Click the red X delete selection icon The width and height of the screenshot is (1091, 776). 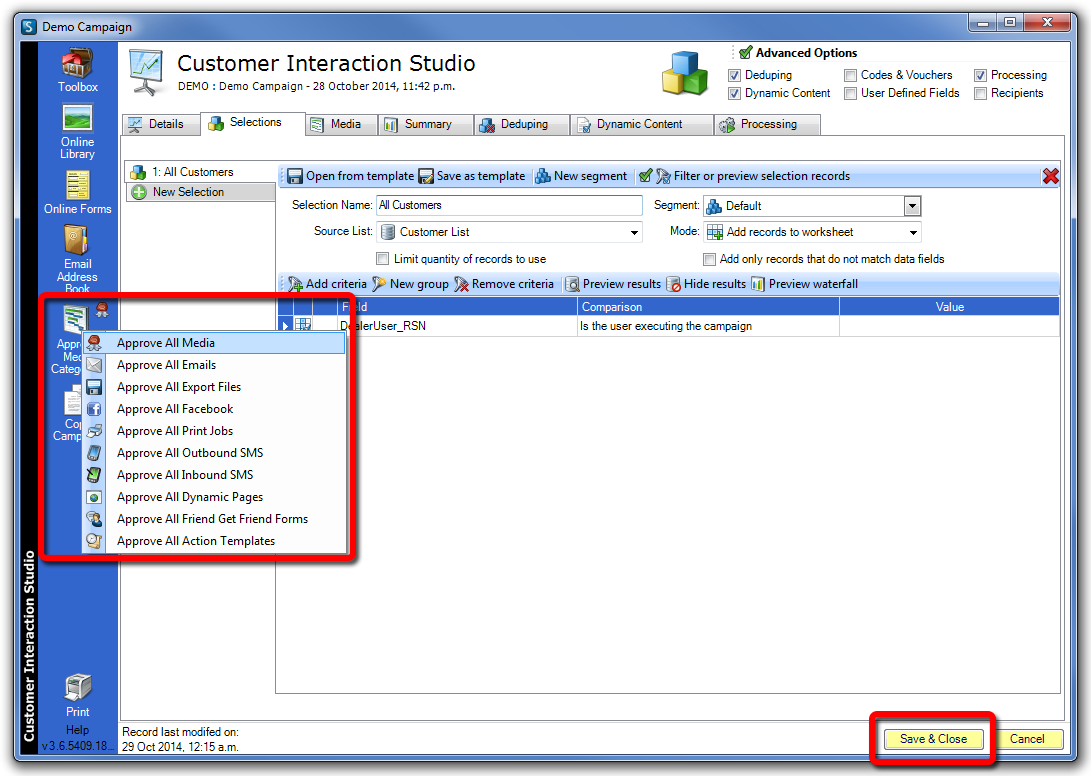click(1050, 176)
